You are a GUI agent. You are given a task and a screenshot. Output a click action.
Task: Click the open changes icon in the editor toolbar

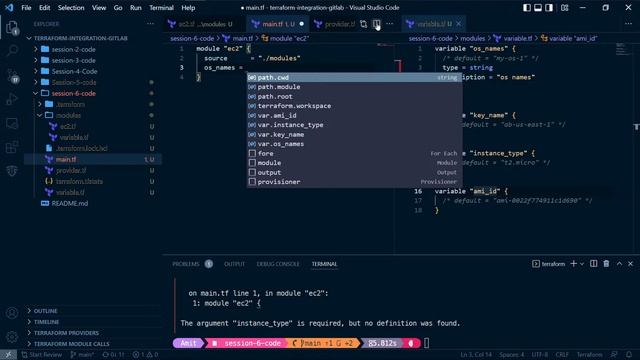363,24
